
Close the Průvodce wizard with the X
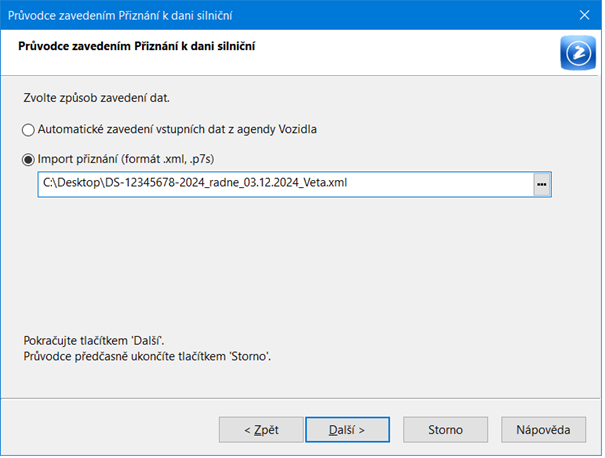(584, 15)
